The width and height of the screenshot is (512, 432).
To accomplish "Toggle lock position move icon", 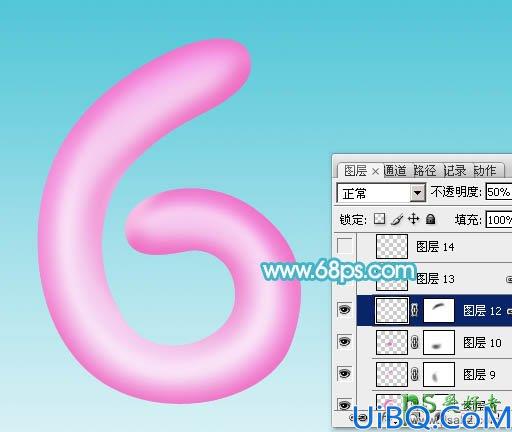I will (x=413, y=219).
